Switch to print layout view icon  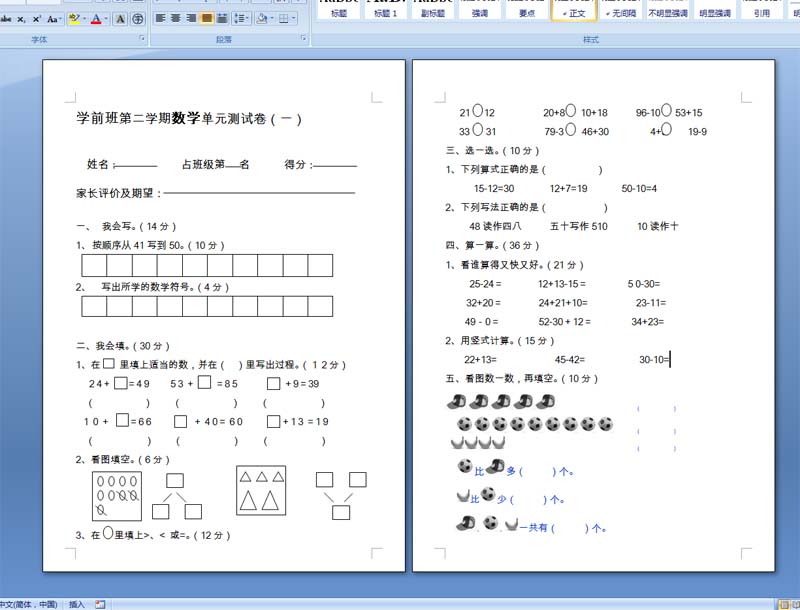(784, 605)
